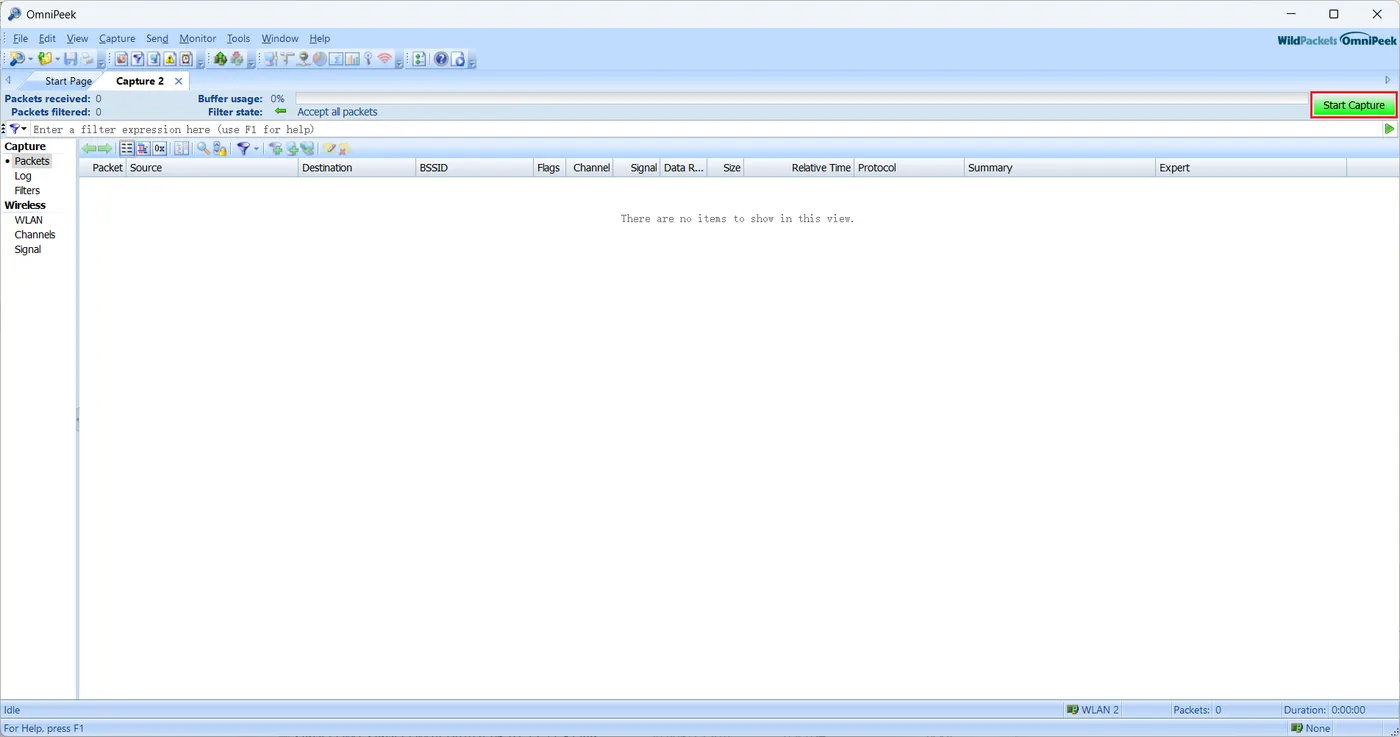Click the Relative Time column header
Image resolution: width=1400 pixels, height=737 pixels.
point(799,168)
